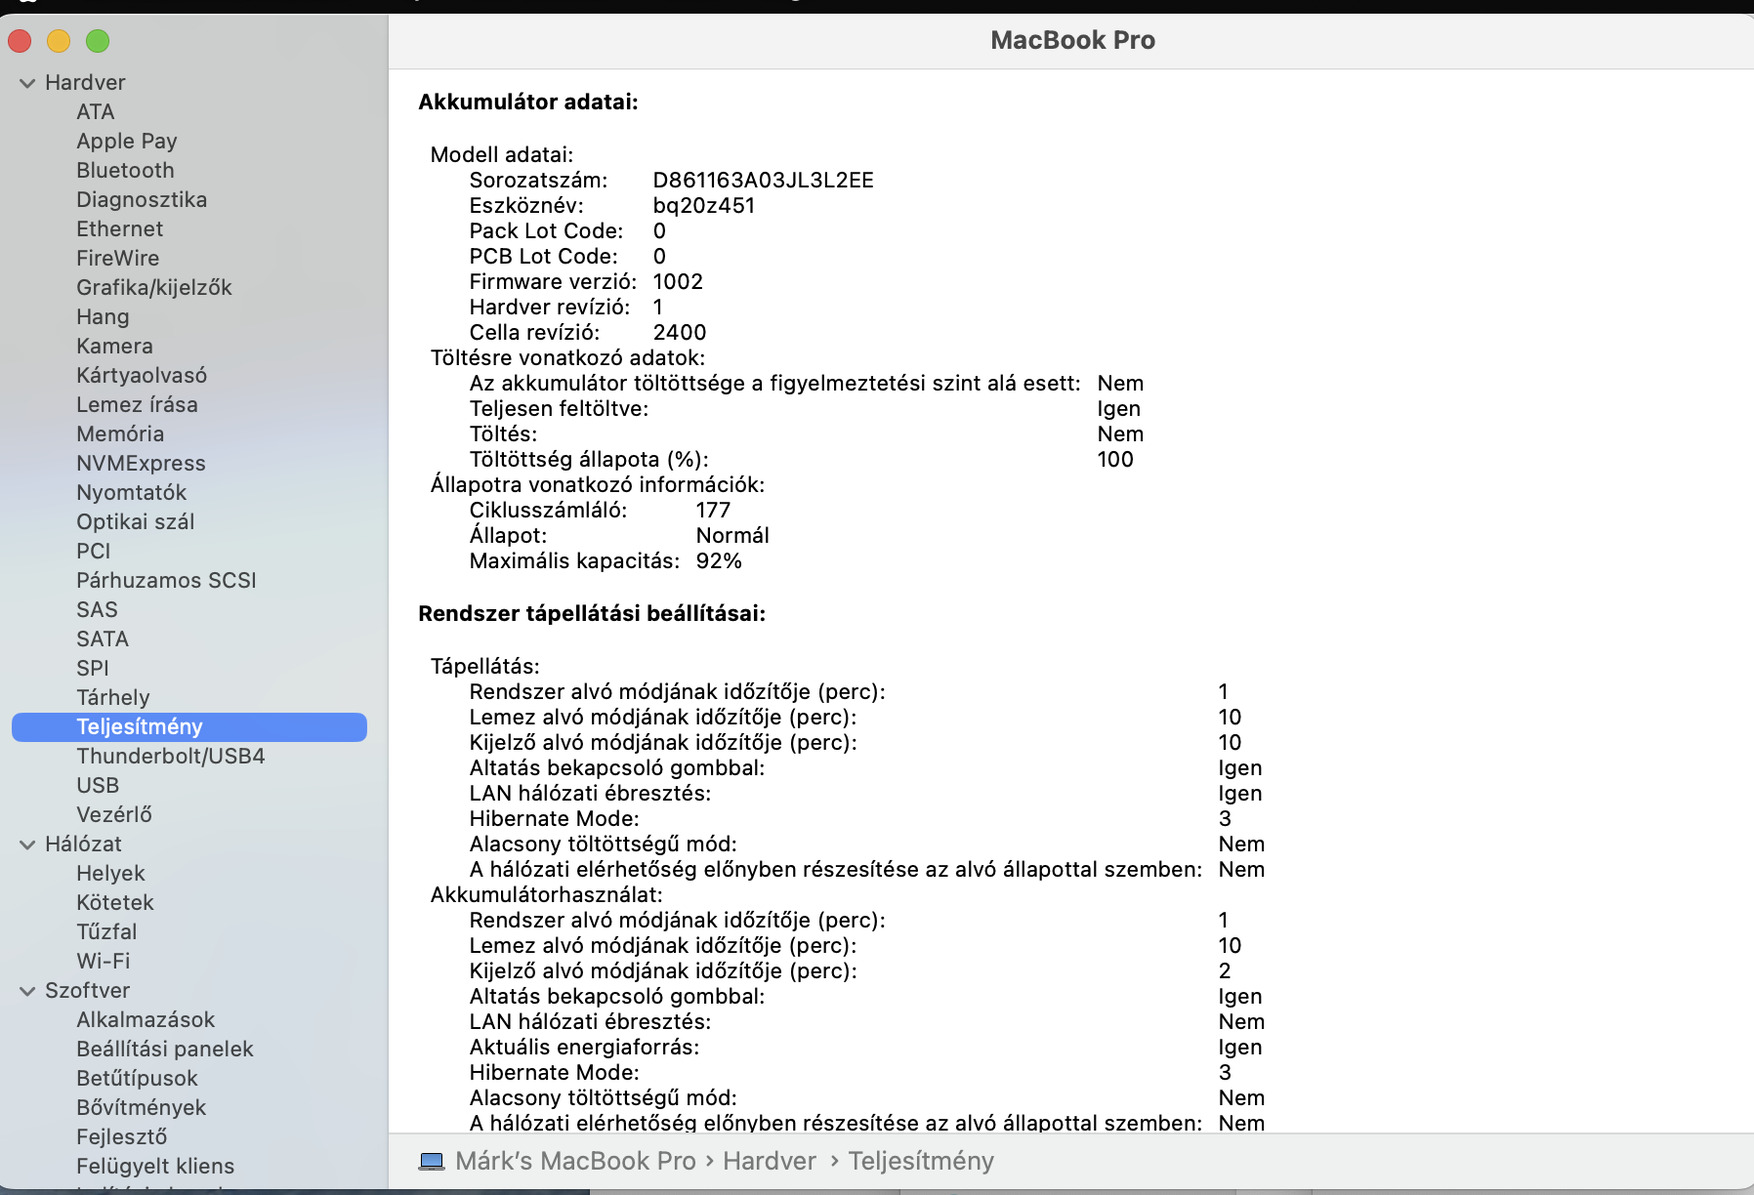The width and height of the screenshot is (1754, 1195).
Task: Select SPI in the sidebar
Action: click(x=92, y=668)
